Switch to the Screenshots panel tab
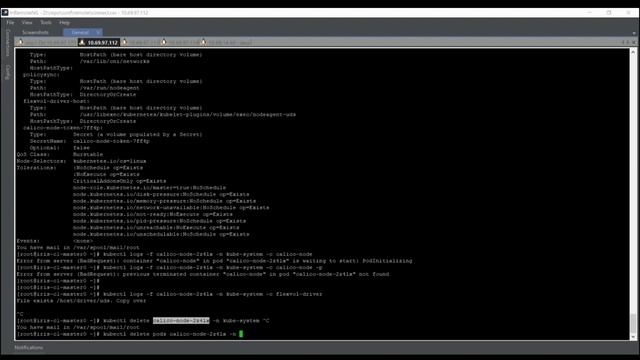Screen dimensions: 640x360 tap(36, 32)
